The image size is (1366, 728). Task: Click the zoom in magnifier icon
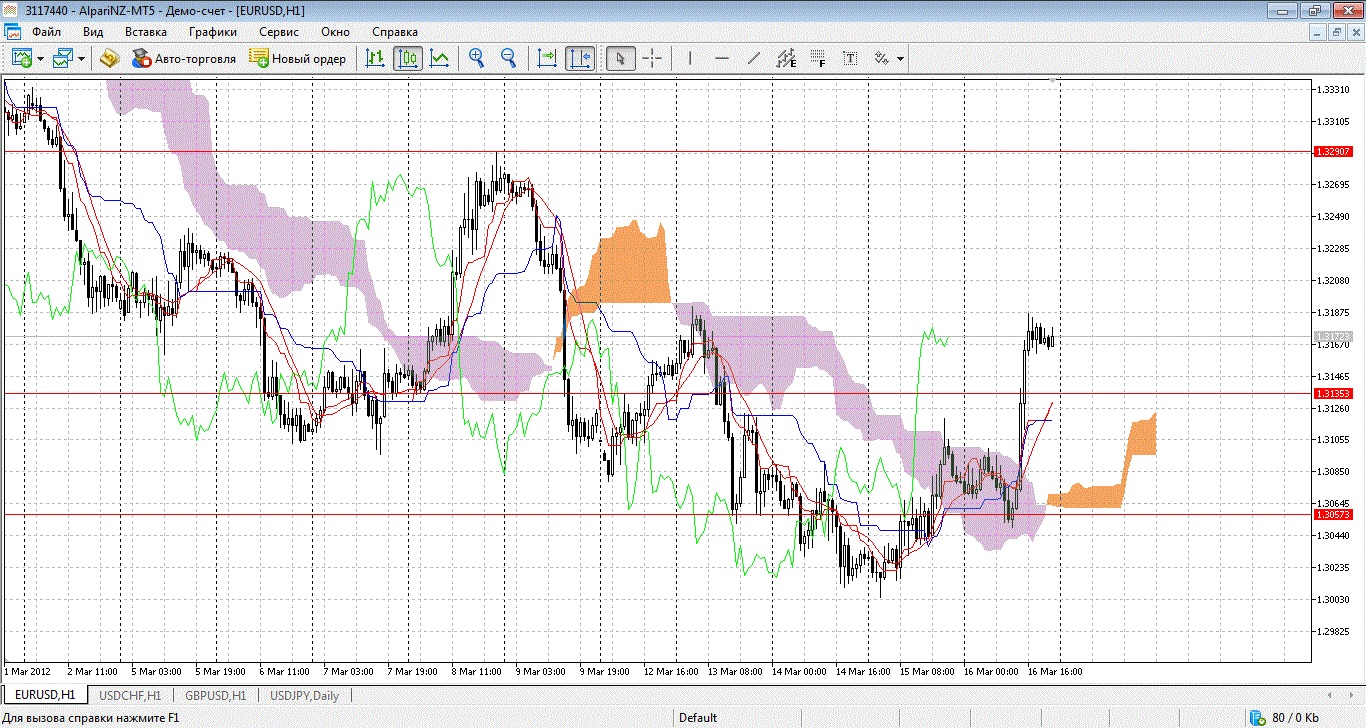(x=477, y=58)
